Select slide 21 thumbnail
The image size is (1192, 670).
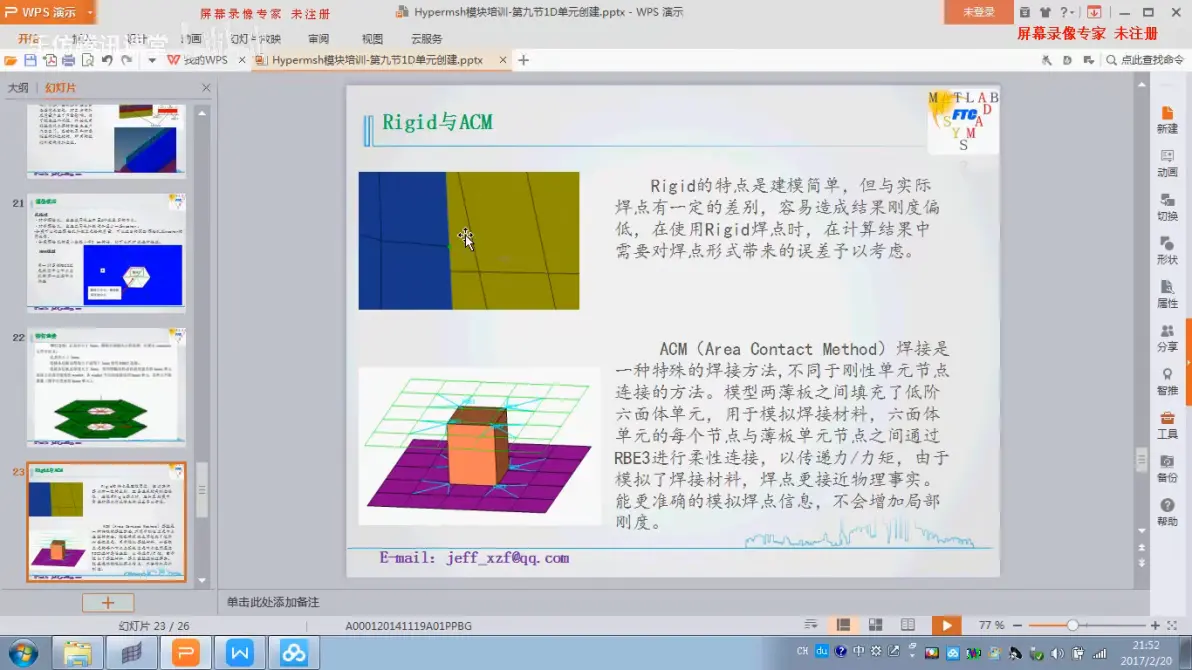[x=106, y=252]
